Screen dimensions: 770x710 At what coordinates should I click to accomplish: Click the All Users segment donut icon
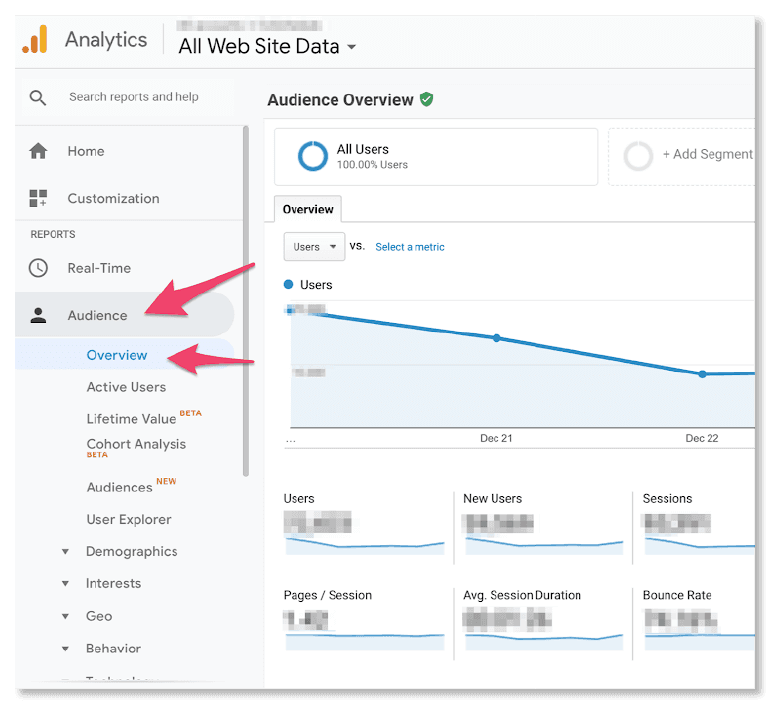coord(313,156)
